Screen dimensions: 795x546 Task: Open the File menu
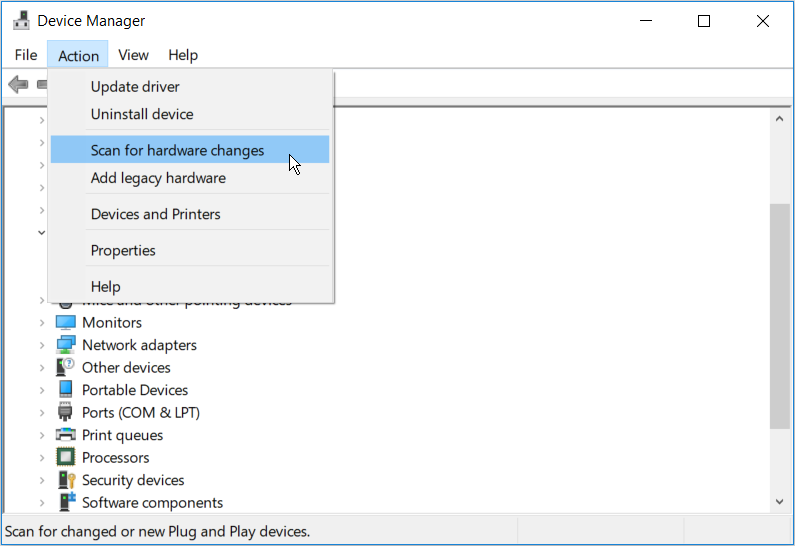click(x=26, y=55)
